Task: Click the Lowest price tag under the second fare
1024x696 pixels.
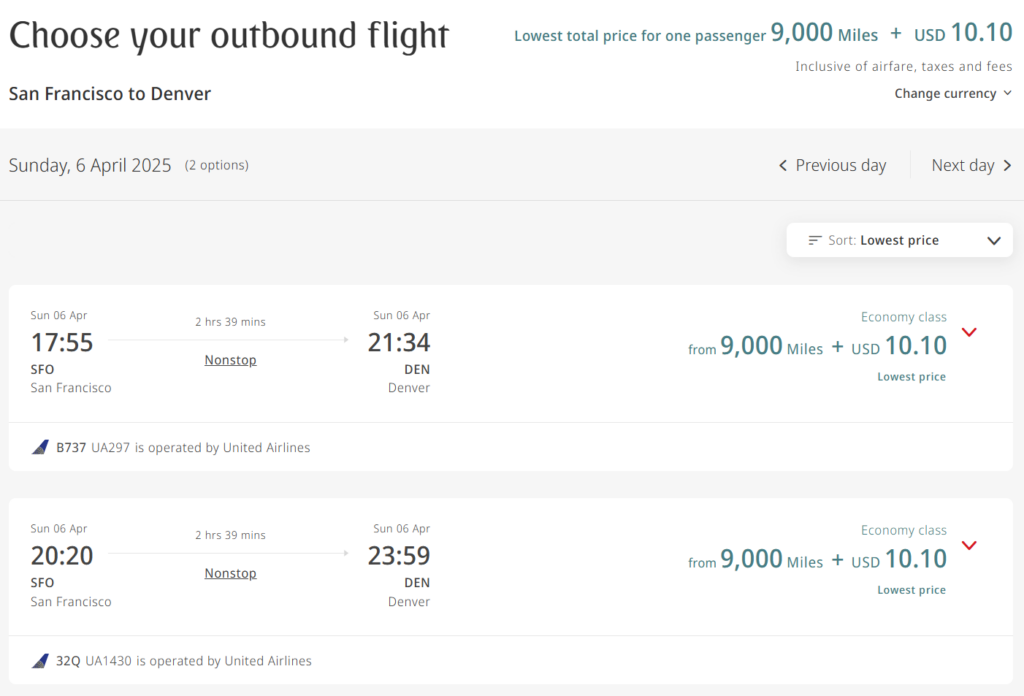Action: pos(911,589)
